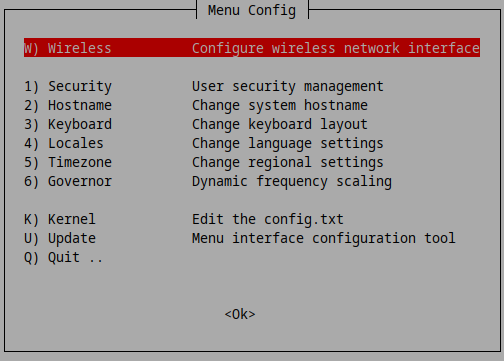Click 'User security management' description
The image size is (504, 361).
288,86
